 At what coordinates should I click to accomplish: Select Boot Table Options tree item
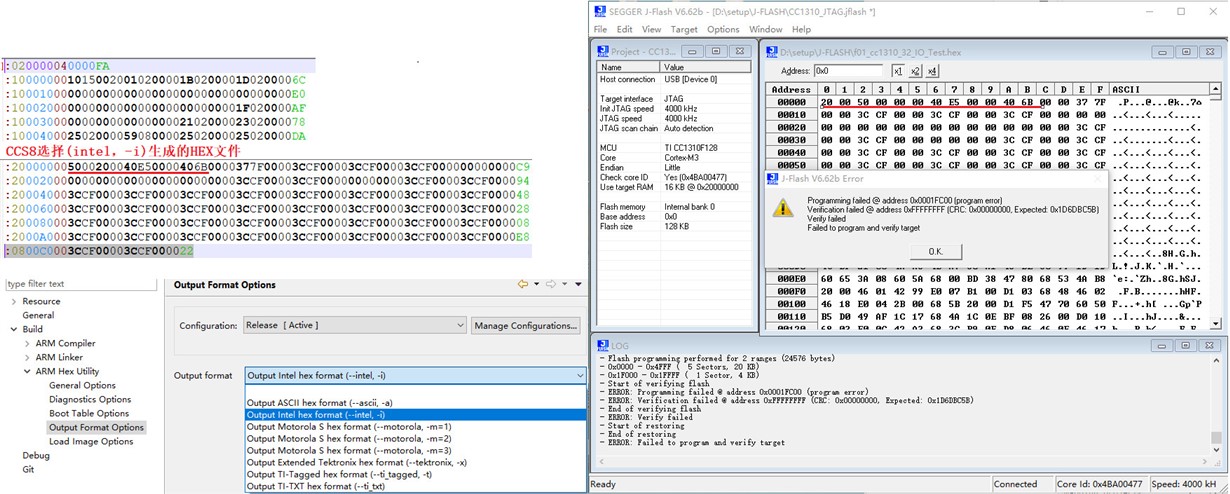[x=87, y=413]
